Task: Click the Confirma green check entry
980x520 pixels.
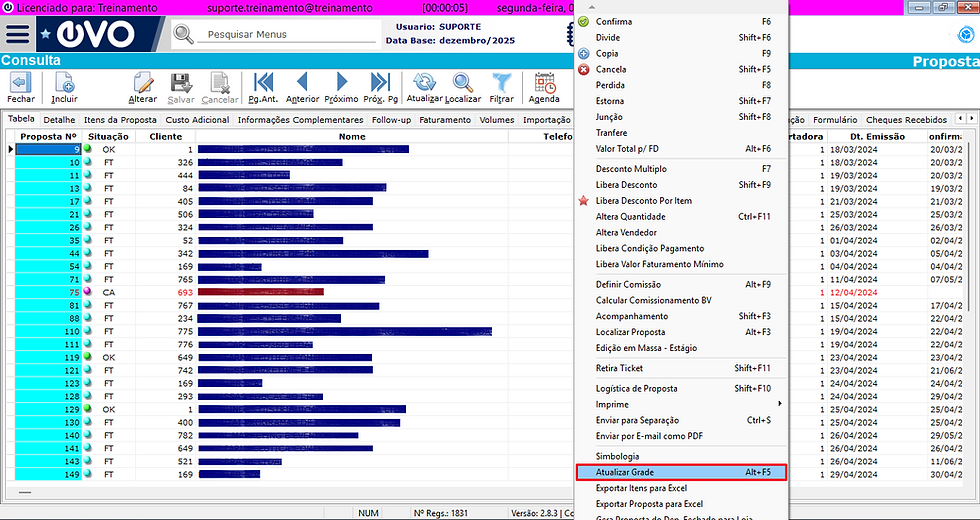Action: pyautogui.click(x=681, y=21)
